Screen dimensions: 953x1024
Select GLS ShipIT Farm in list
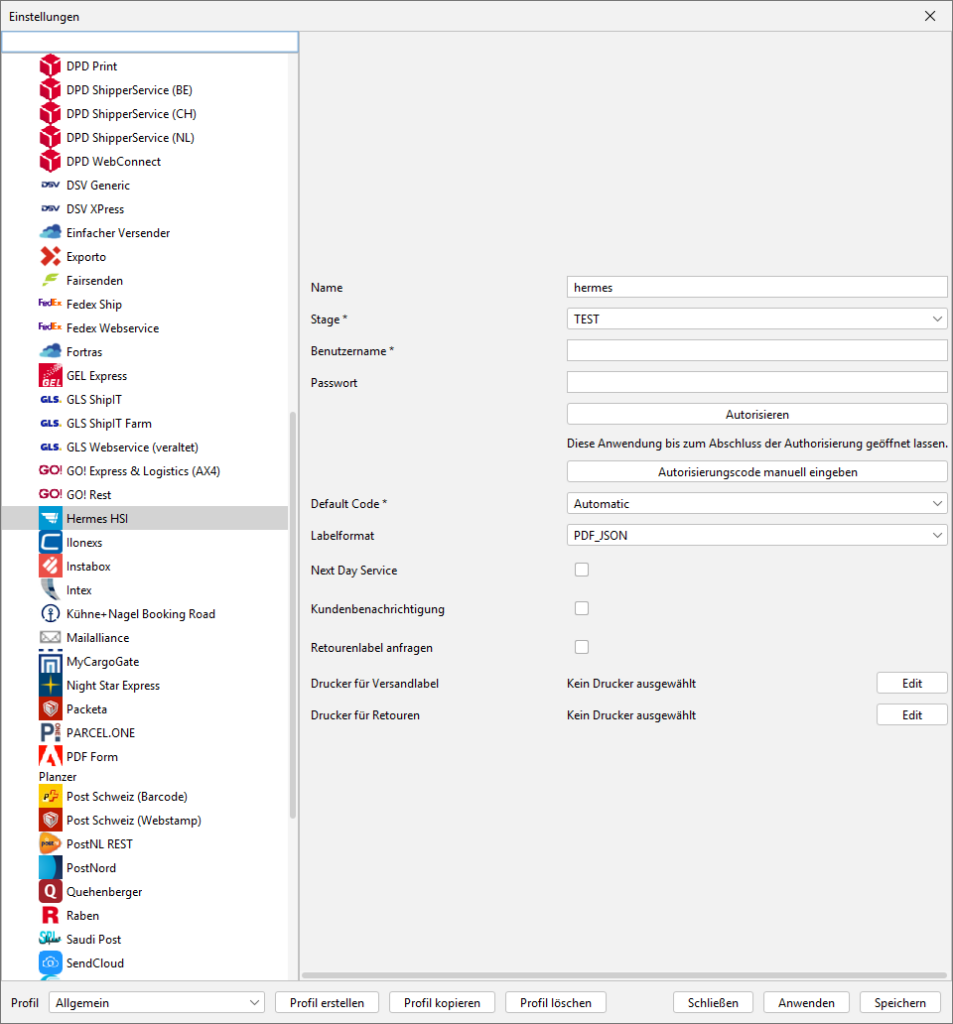coord(109,424)
